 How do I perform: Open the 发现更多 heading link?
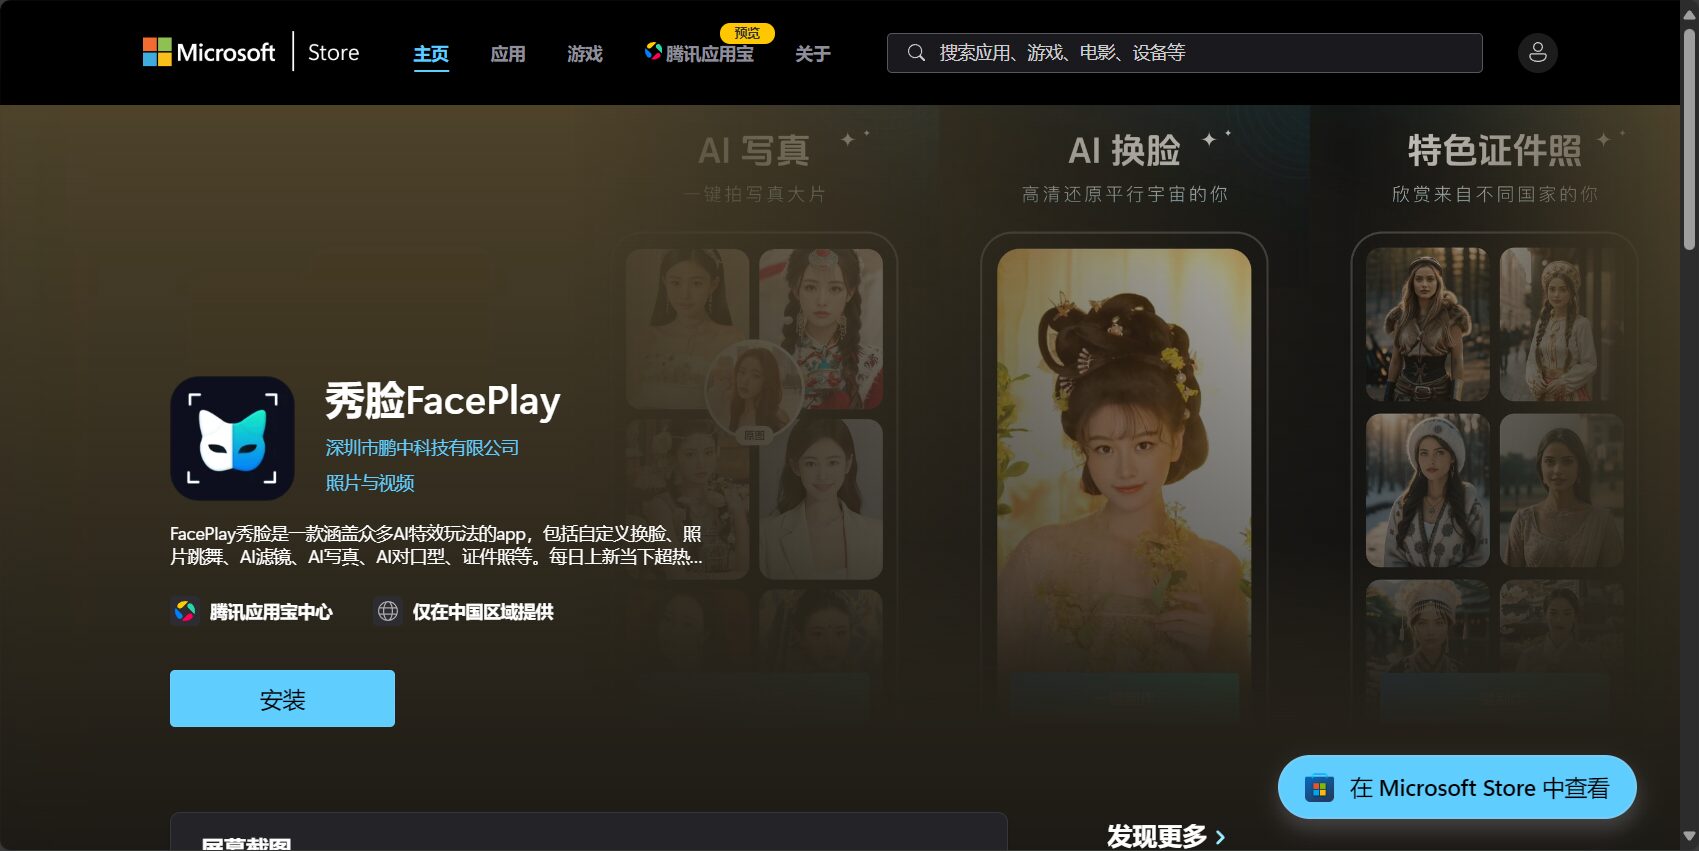(x=1157, y=837)
